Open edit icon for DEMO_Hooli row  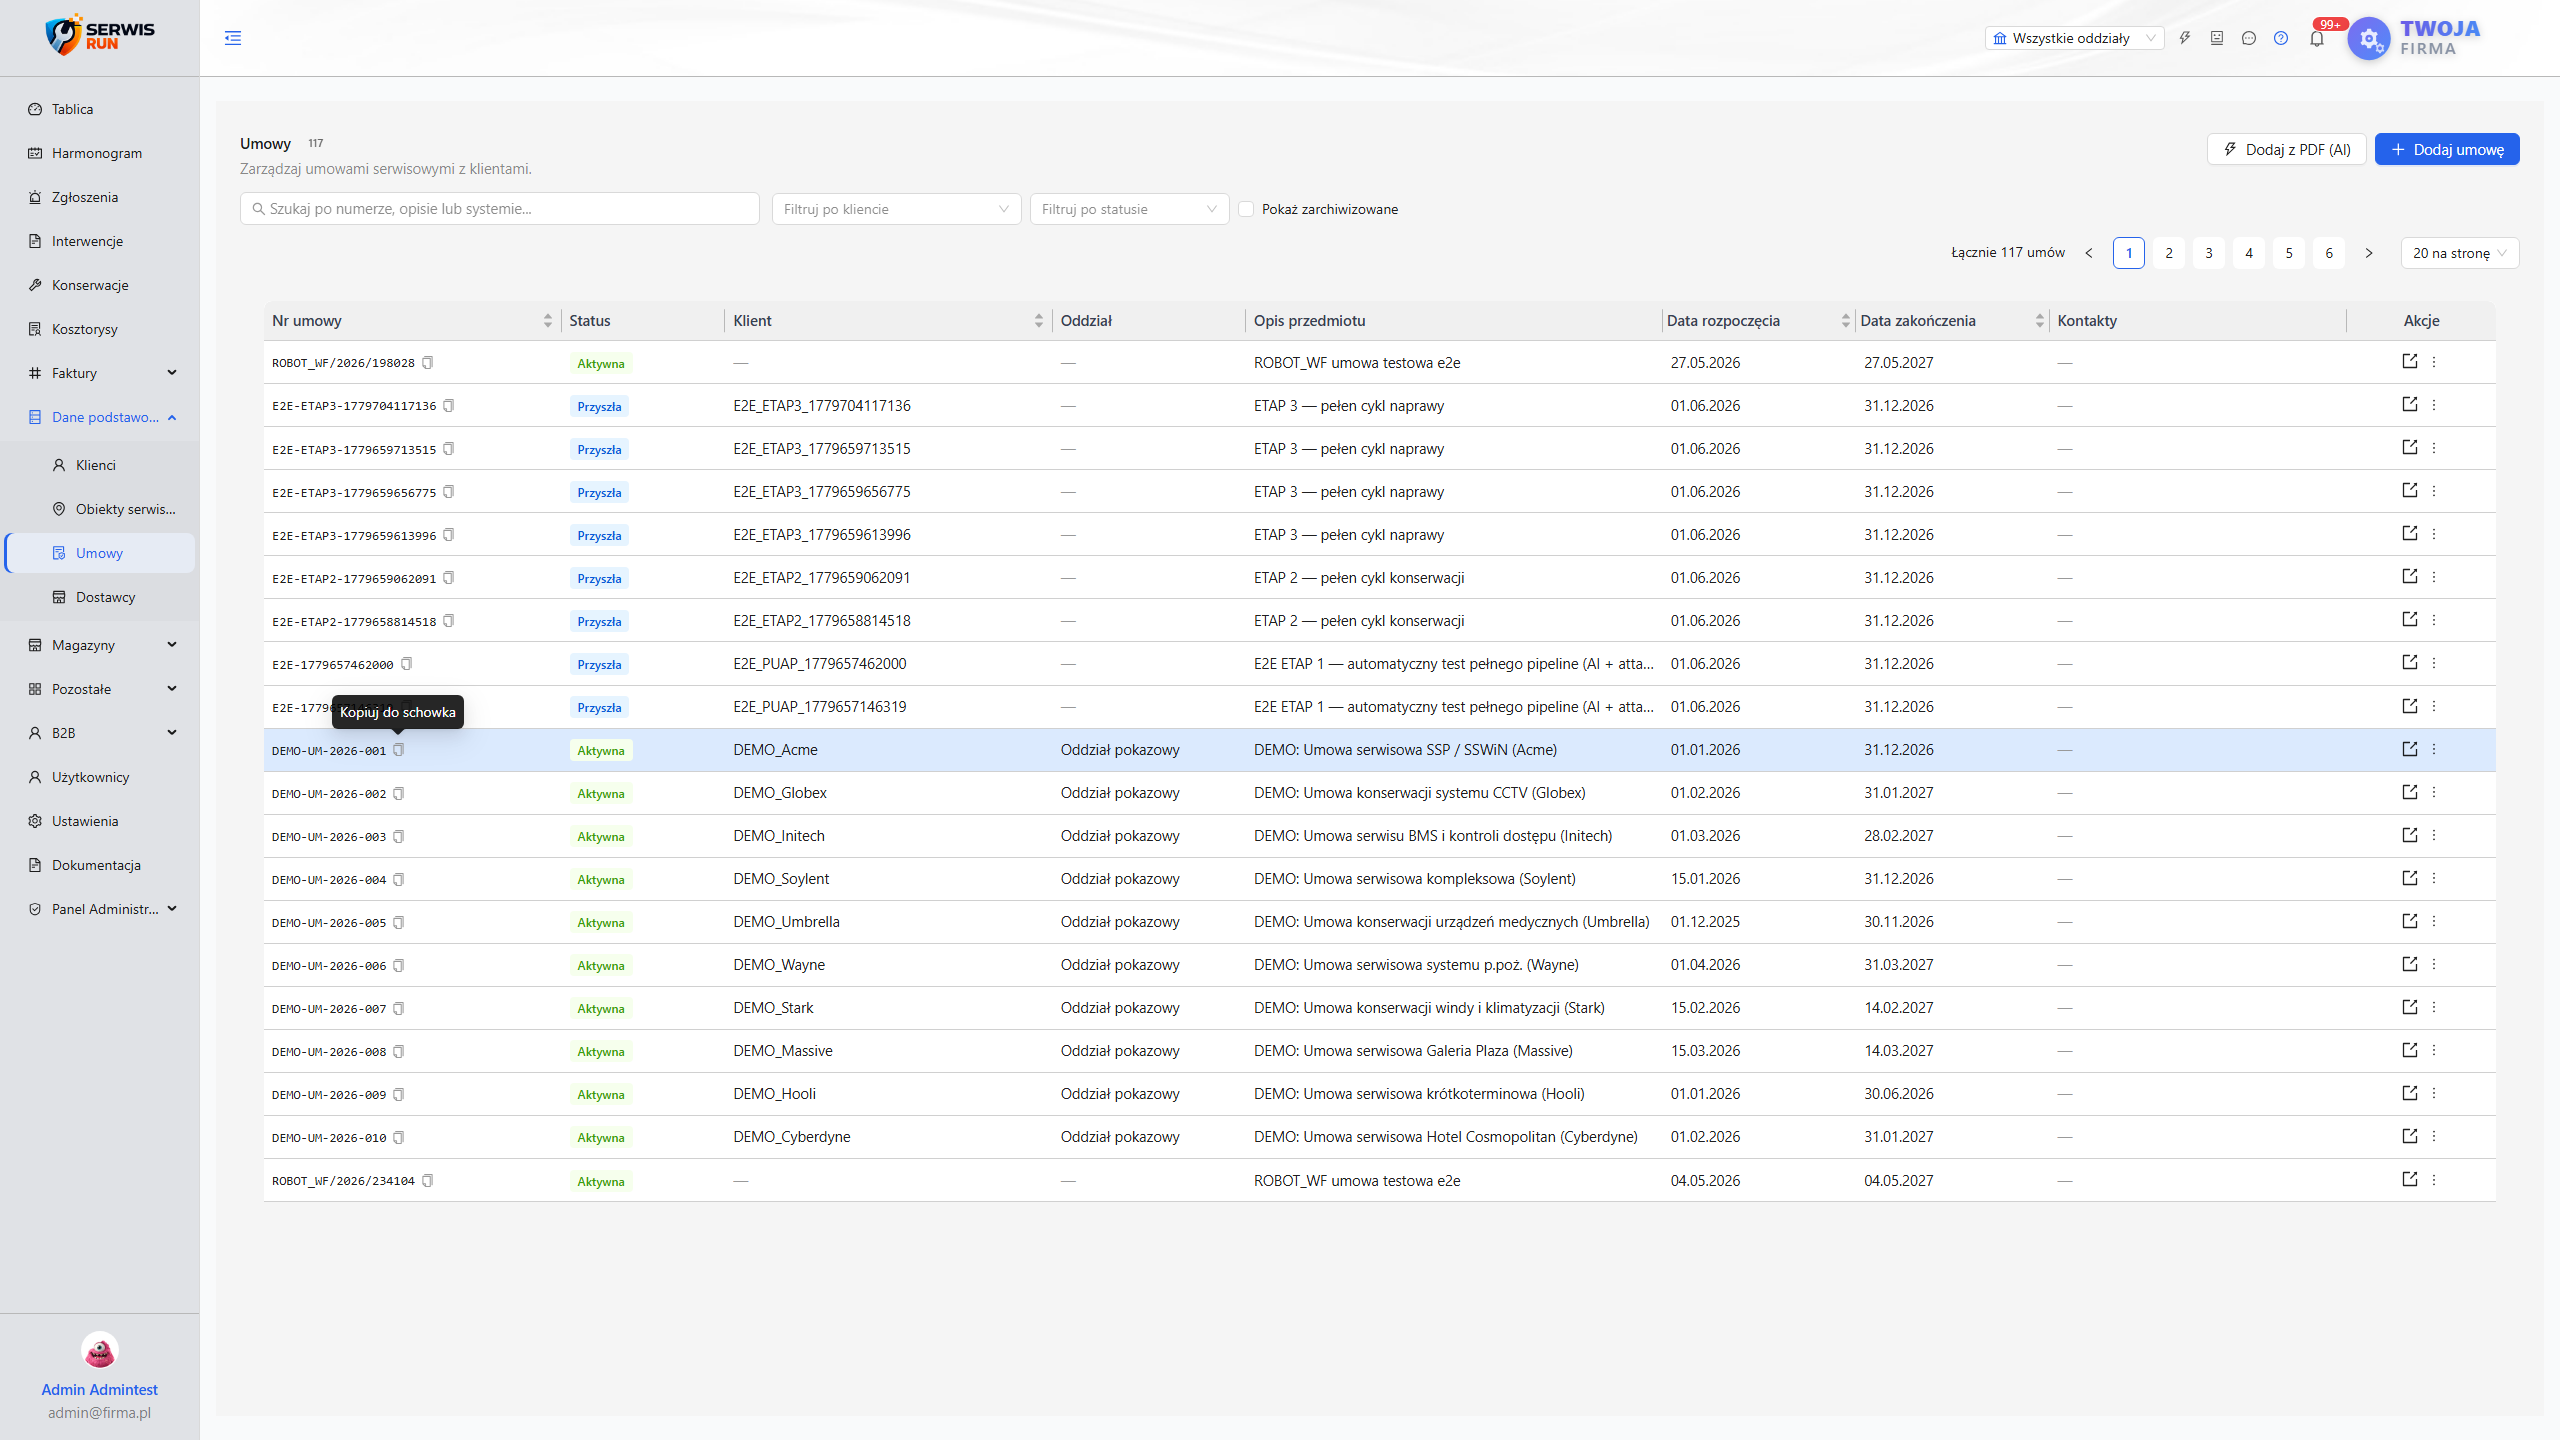[2410, 1093]
